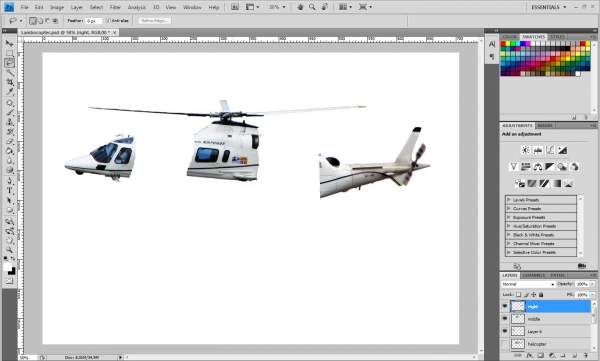Expand Levels Presets
This screenshot has width=600, height=361.
[509, 199]
